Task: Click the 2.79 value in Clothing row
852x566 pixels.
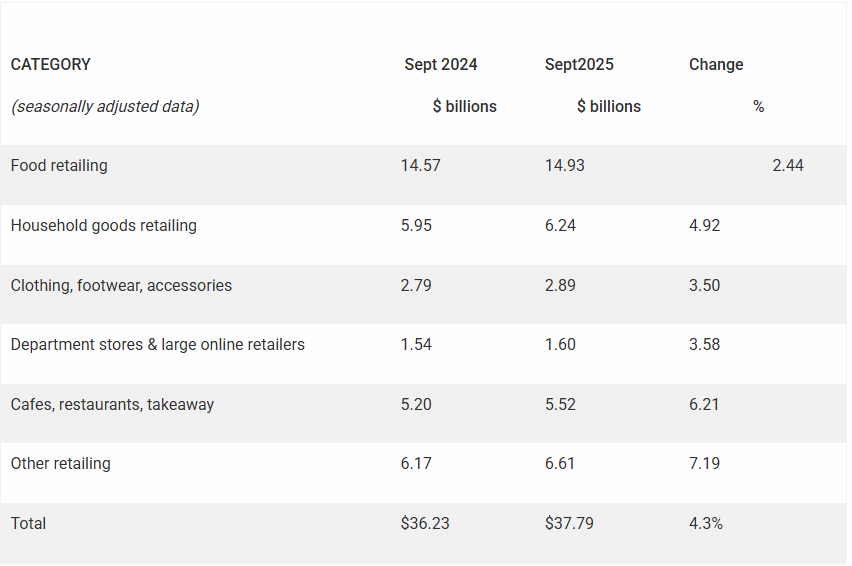Action: [x=417, y=286]
